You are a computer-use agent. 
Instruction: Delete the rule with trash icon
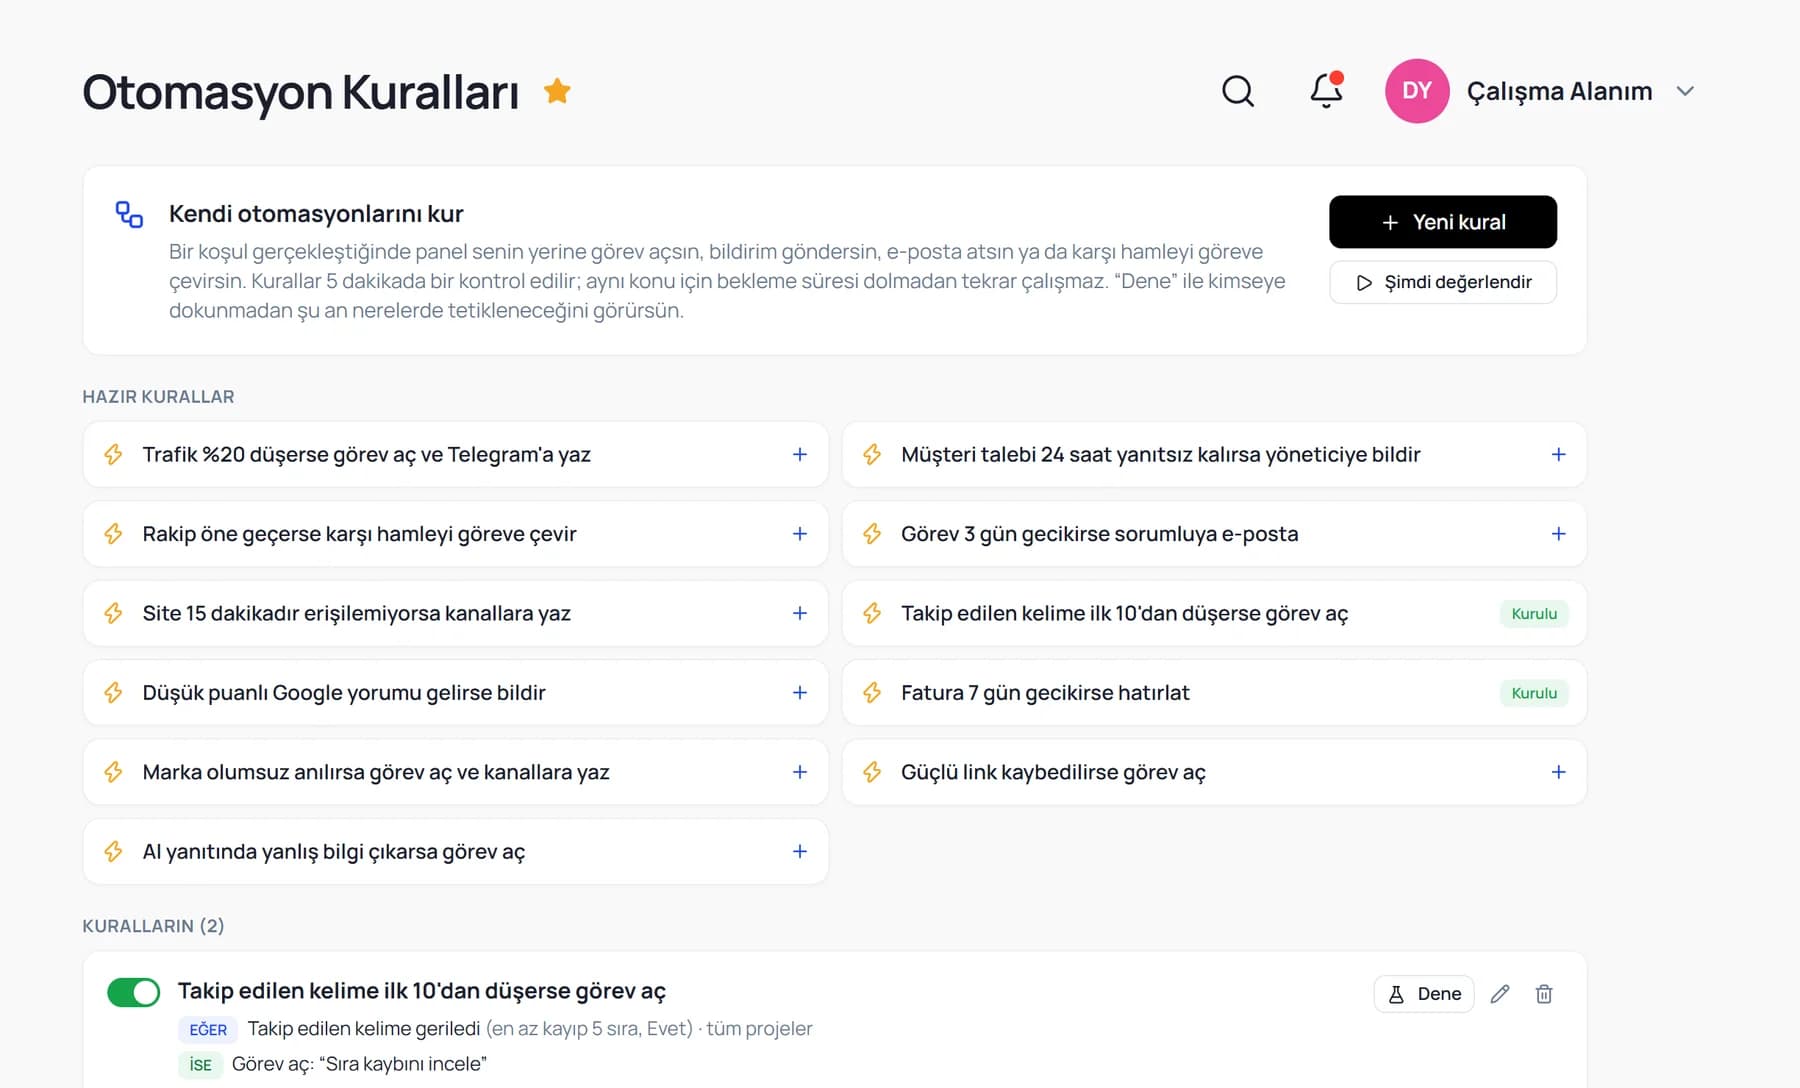(1544, 994)
